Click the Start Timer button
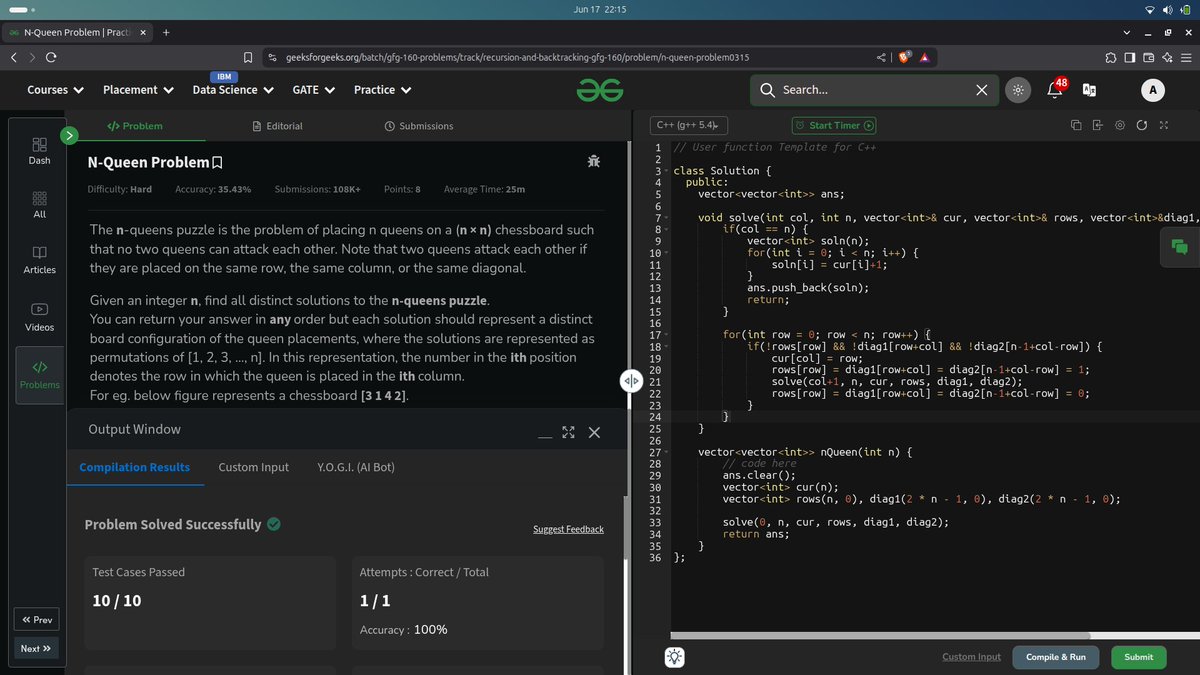This screenshot has height=675, width=1200. [834, 126]
